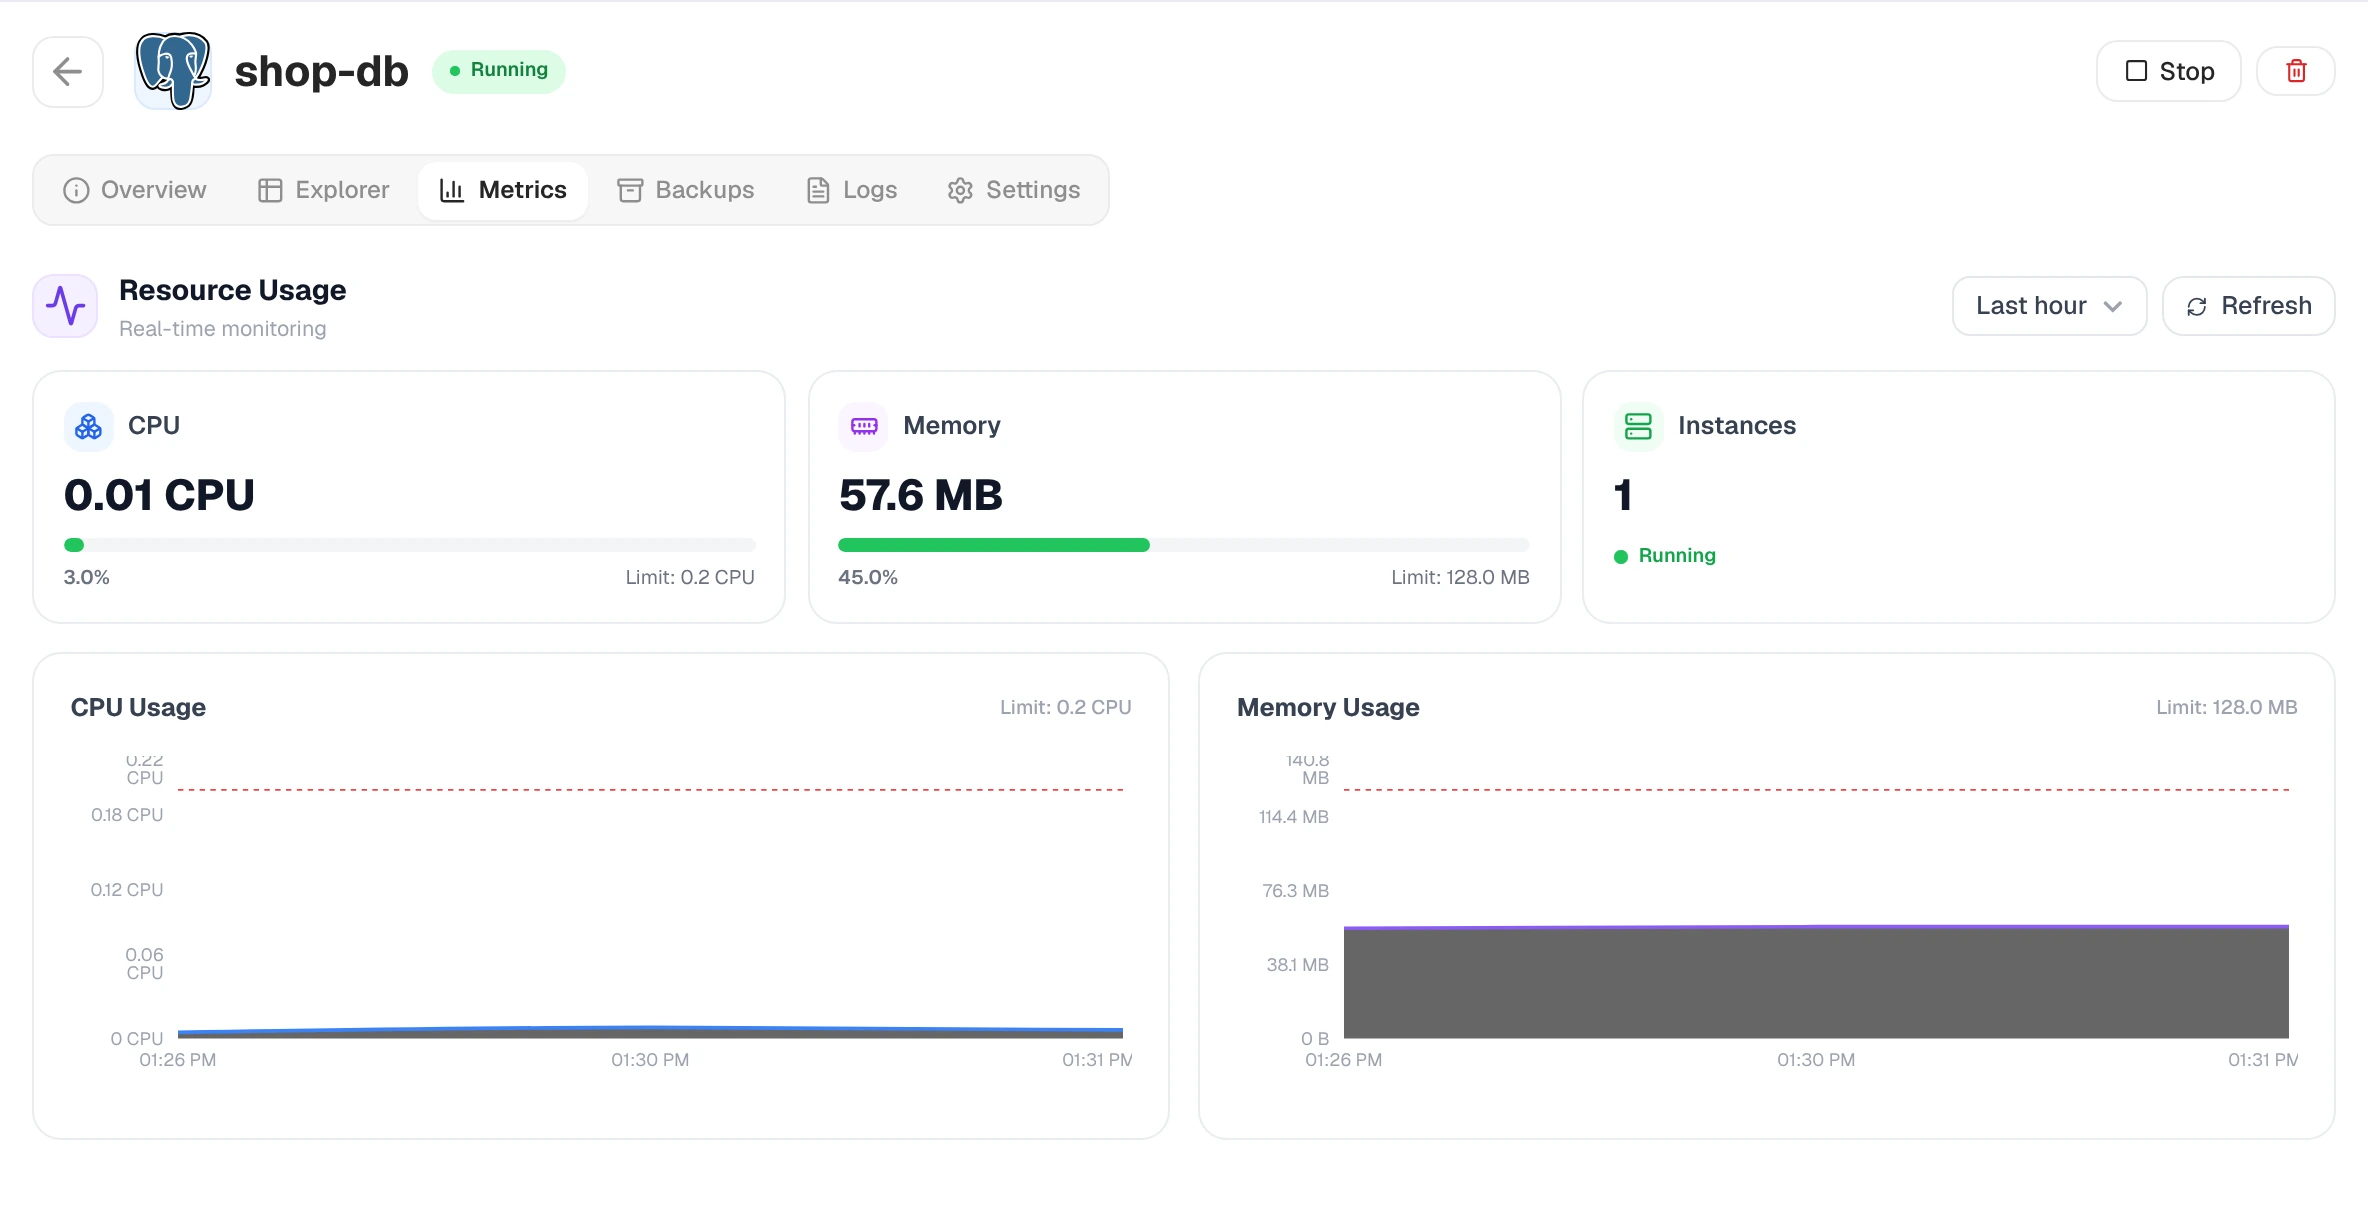Click the instance count 1
Image resolution: width=2368 pixels, height=1218 pixels.
pyautogui.click(x=1623, y=495)
